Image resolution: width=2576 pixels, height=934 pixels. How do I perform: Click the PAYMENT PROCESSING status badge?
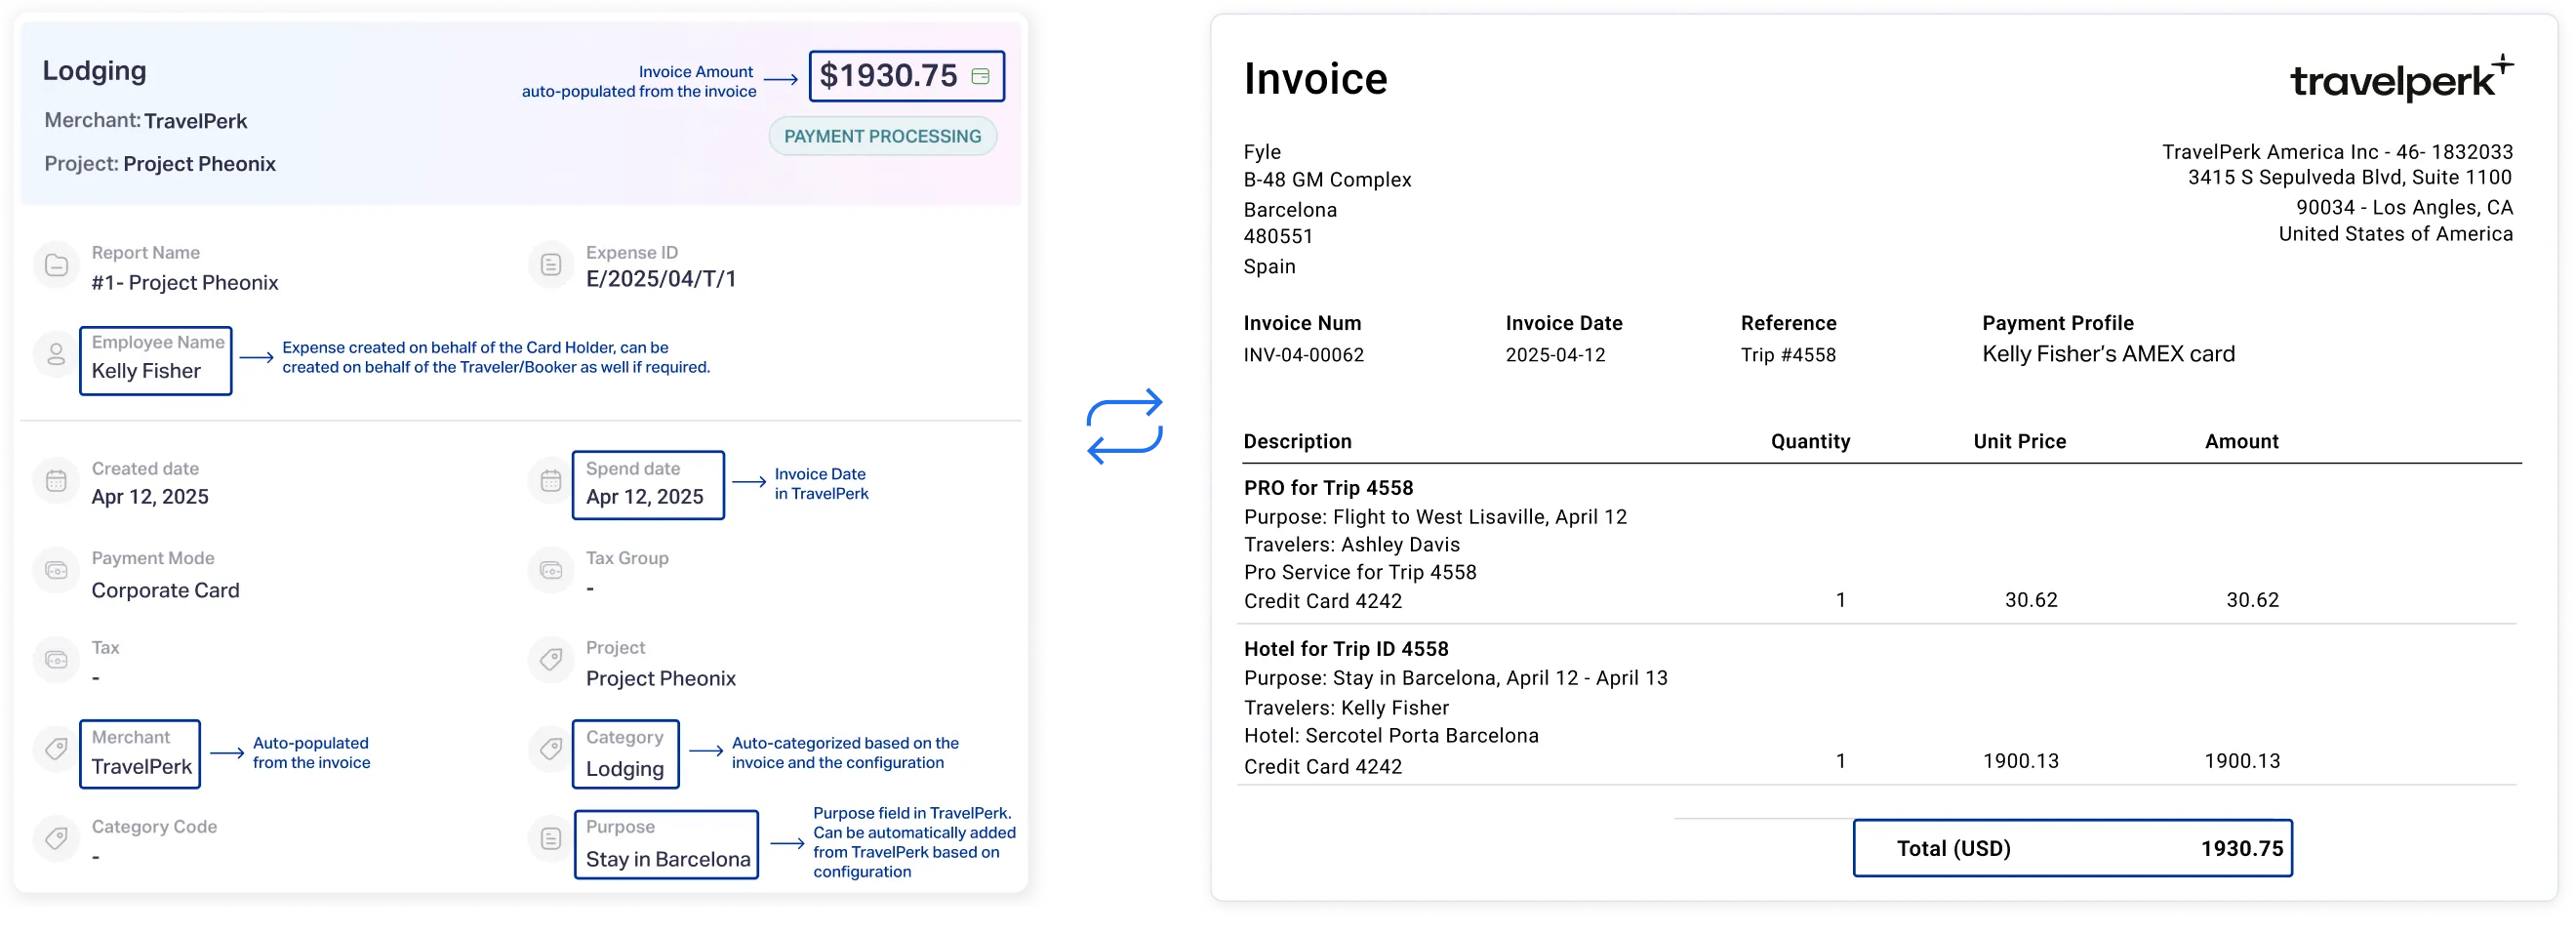882,136
